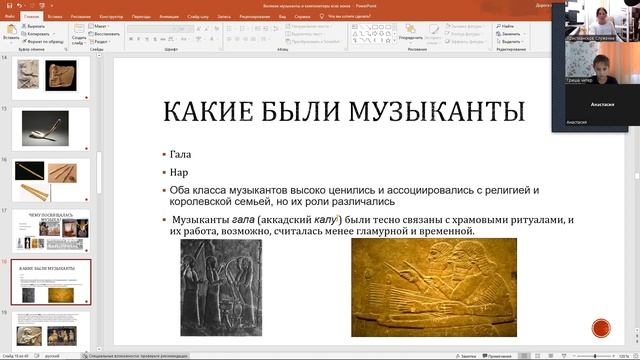This screenshot has width=640, height=360.
Task: Reset slide with Восстановить
Action: 104,34
